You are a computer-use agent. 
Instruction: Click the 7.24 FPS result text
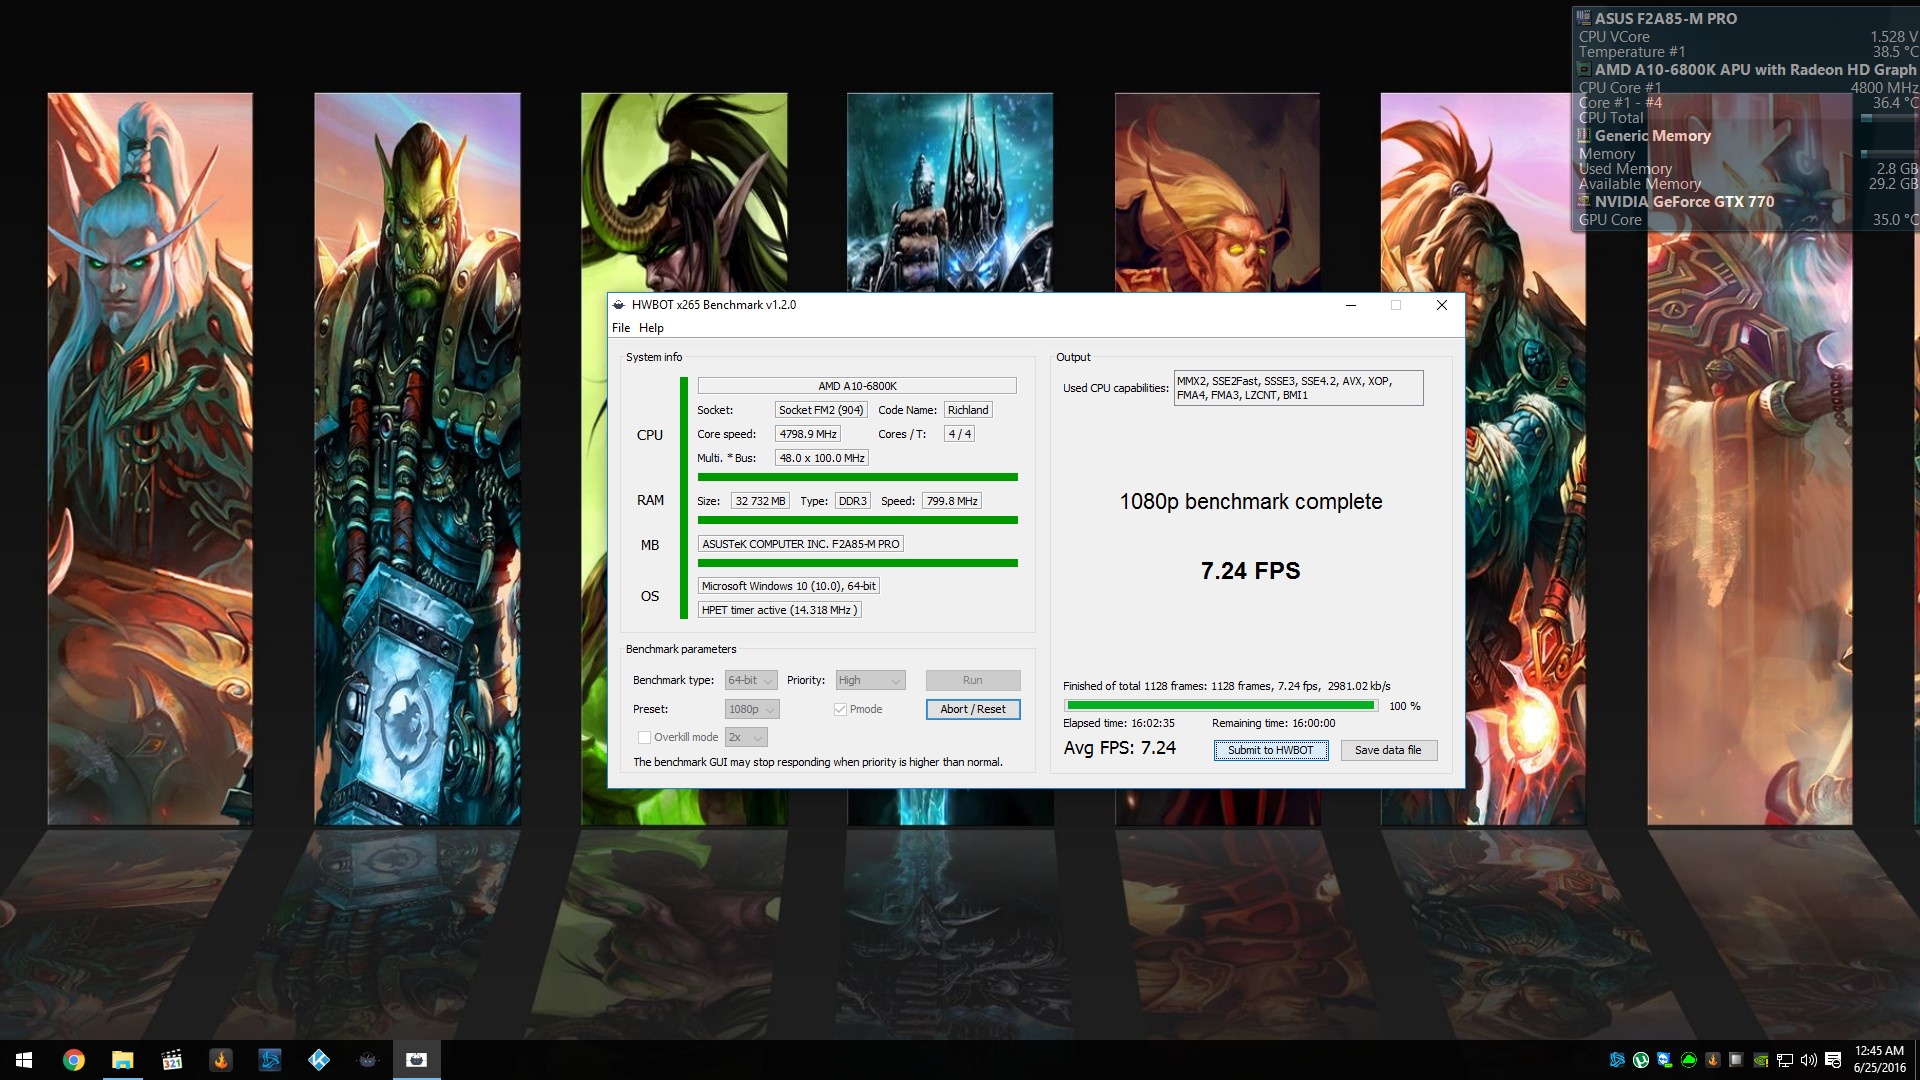(x=1250, y=571)
